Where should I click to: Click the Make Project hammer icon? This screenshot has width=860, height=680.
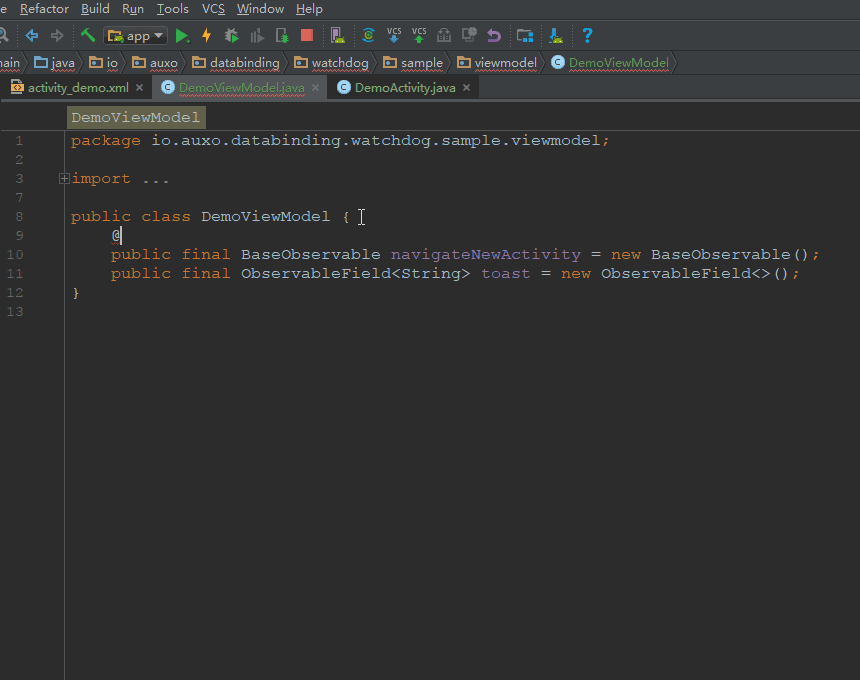pyautogui.click(x=88, y=36)
